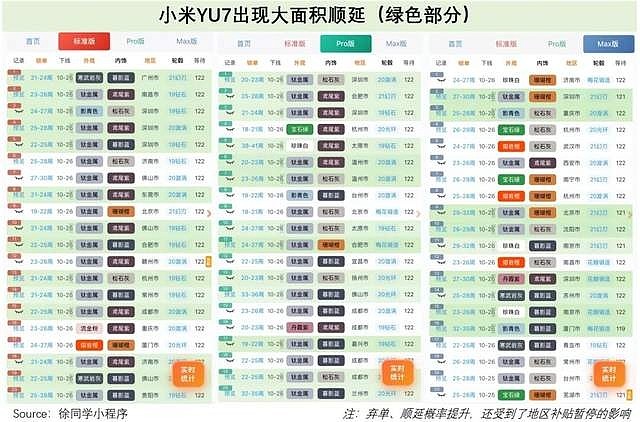Click wheel link in left panel 南昌市 row

pyautogui.click(x=178, y=94)
